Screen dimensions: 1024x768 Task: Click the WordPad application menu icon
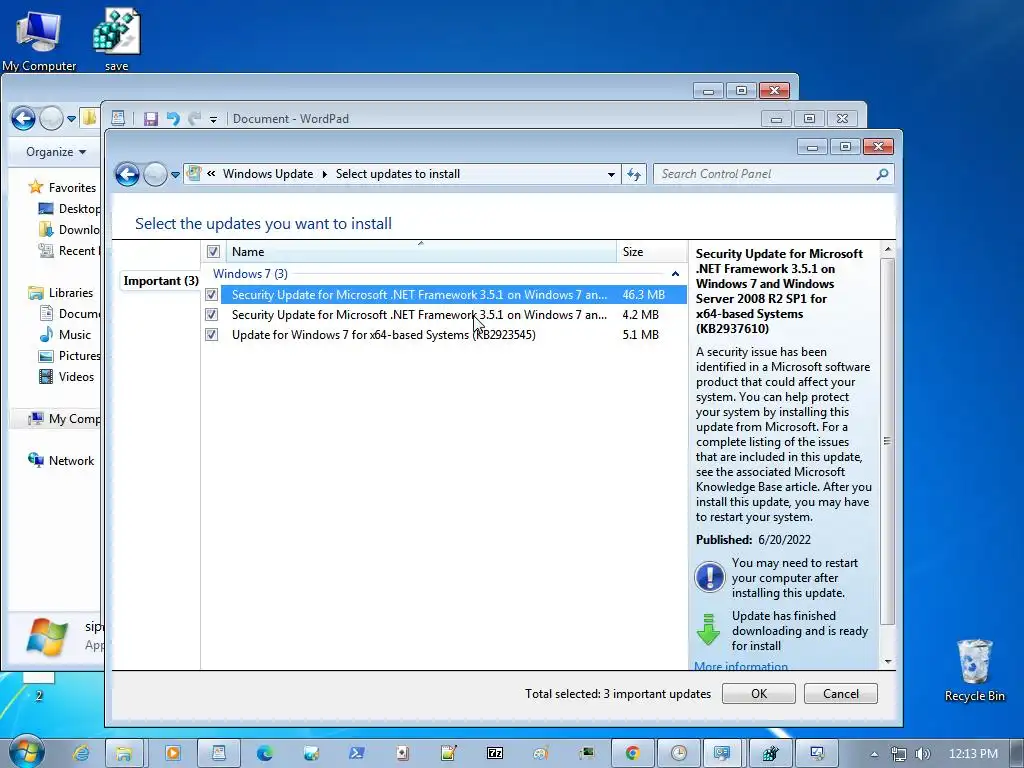[118, 118]
